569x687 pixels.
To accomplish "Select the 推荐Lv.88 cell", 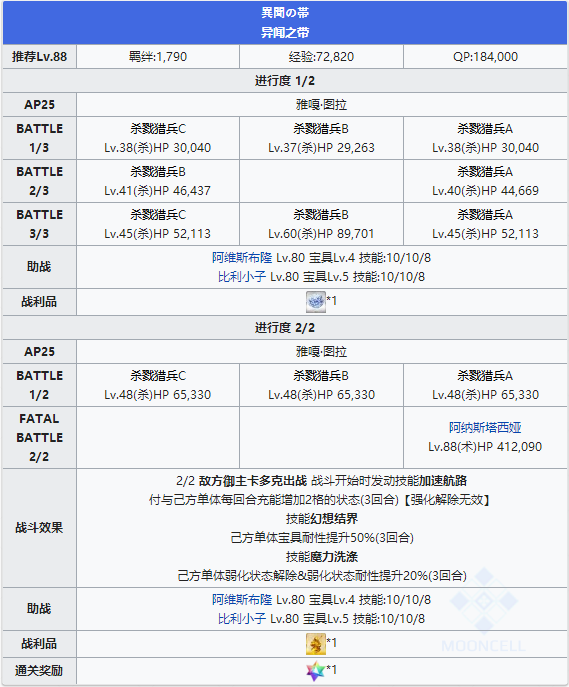I will [x=39, y=57].
